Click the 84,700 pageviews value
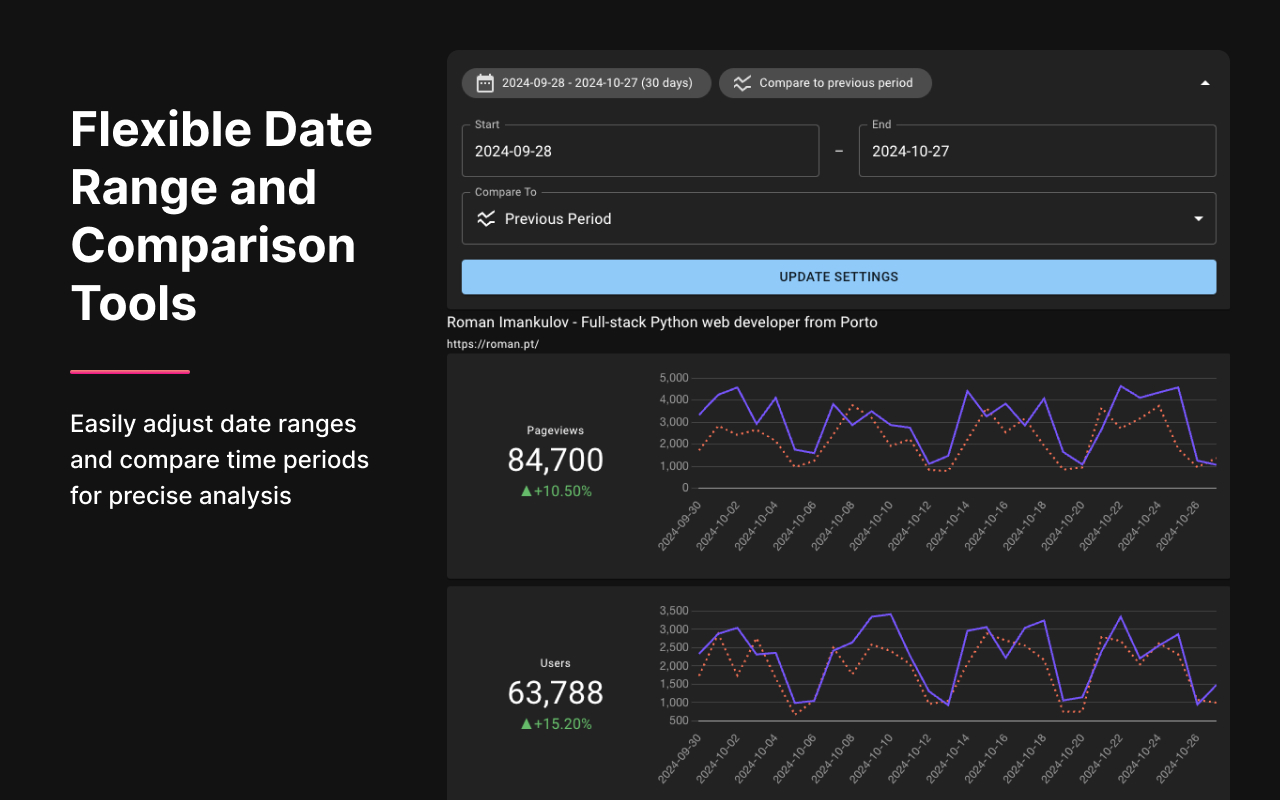The width and height of the screenshot is (1280, 800). point(555,460)
